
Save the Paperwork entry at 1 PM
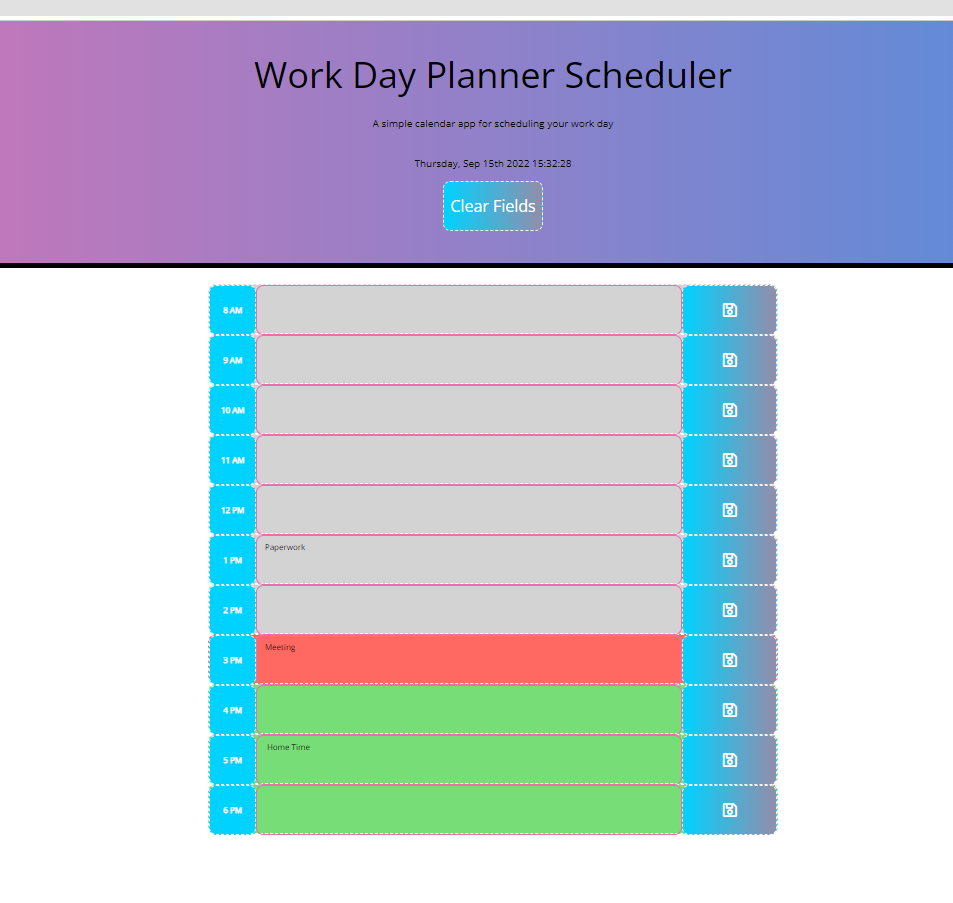[729, 559]
